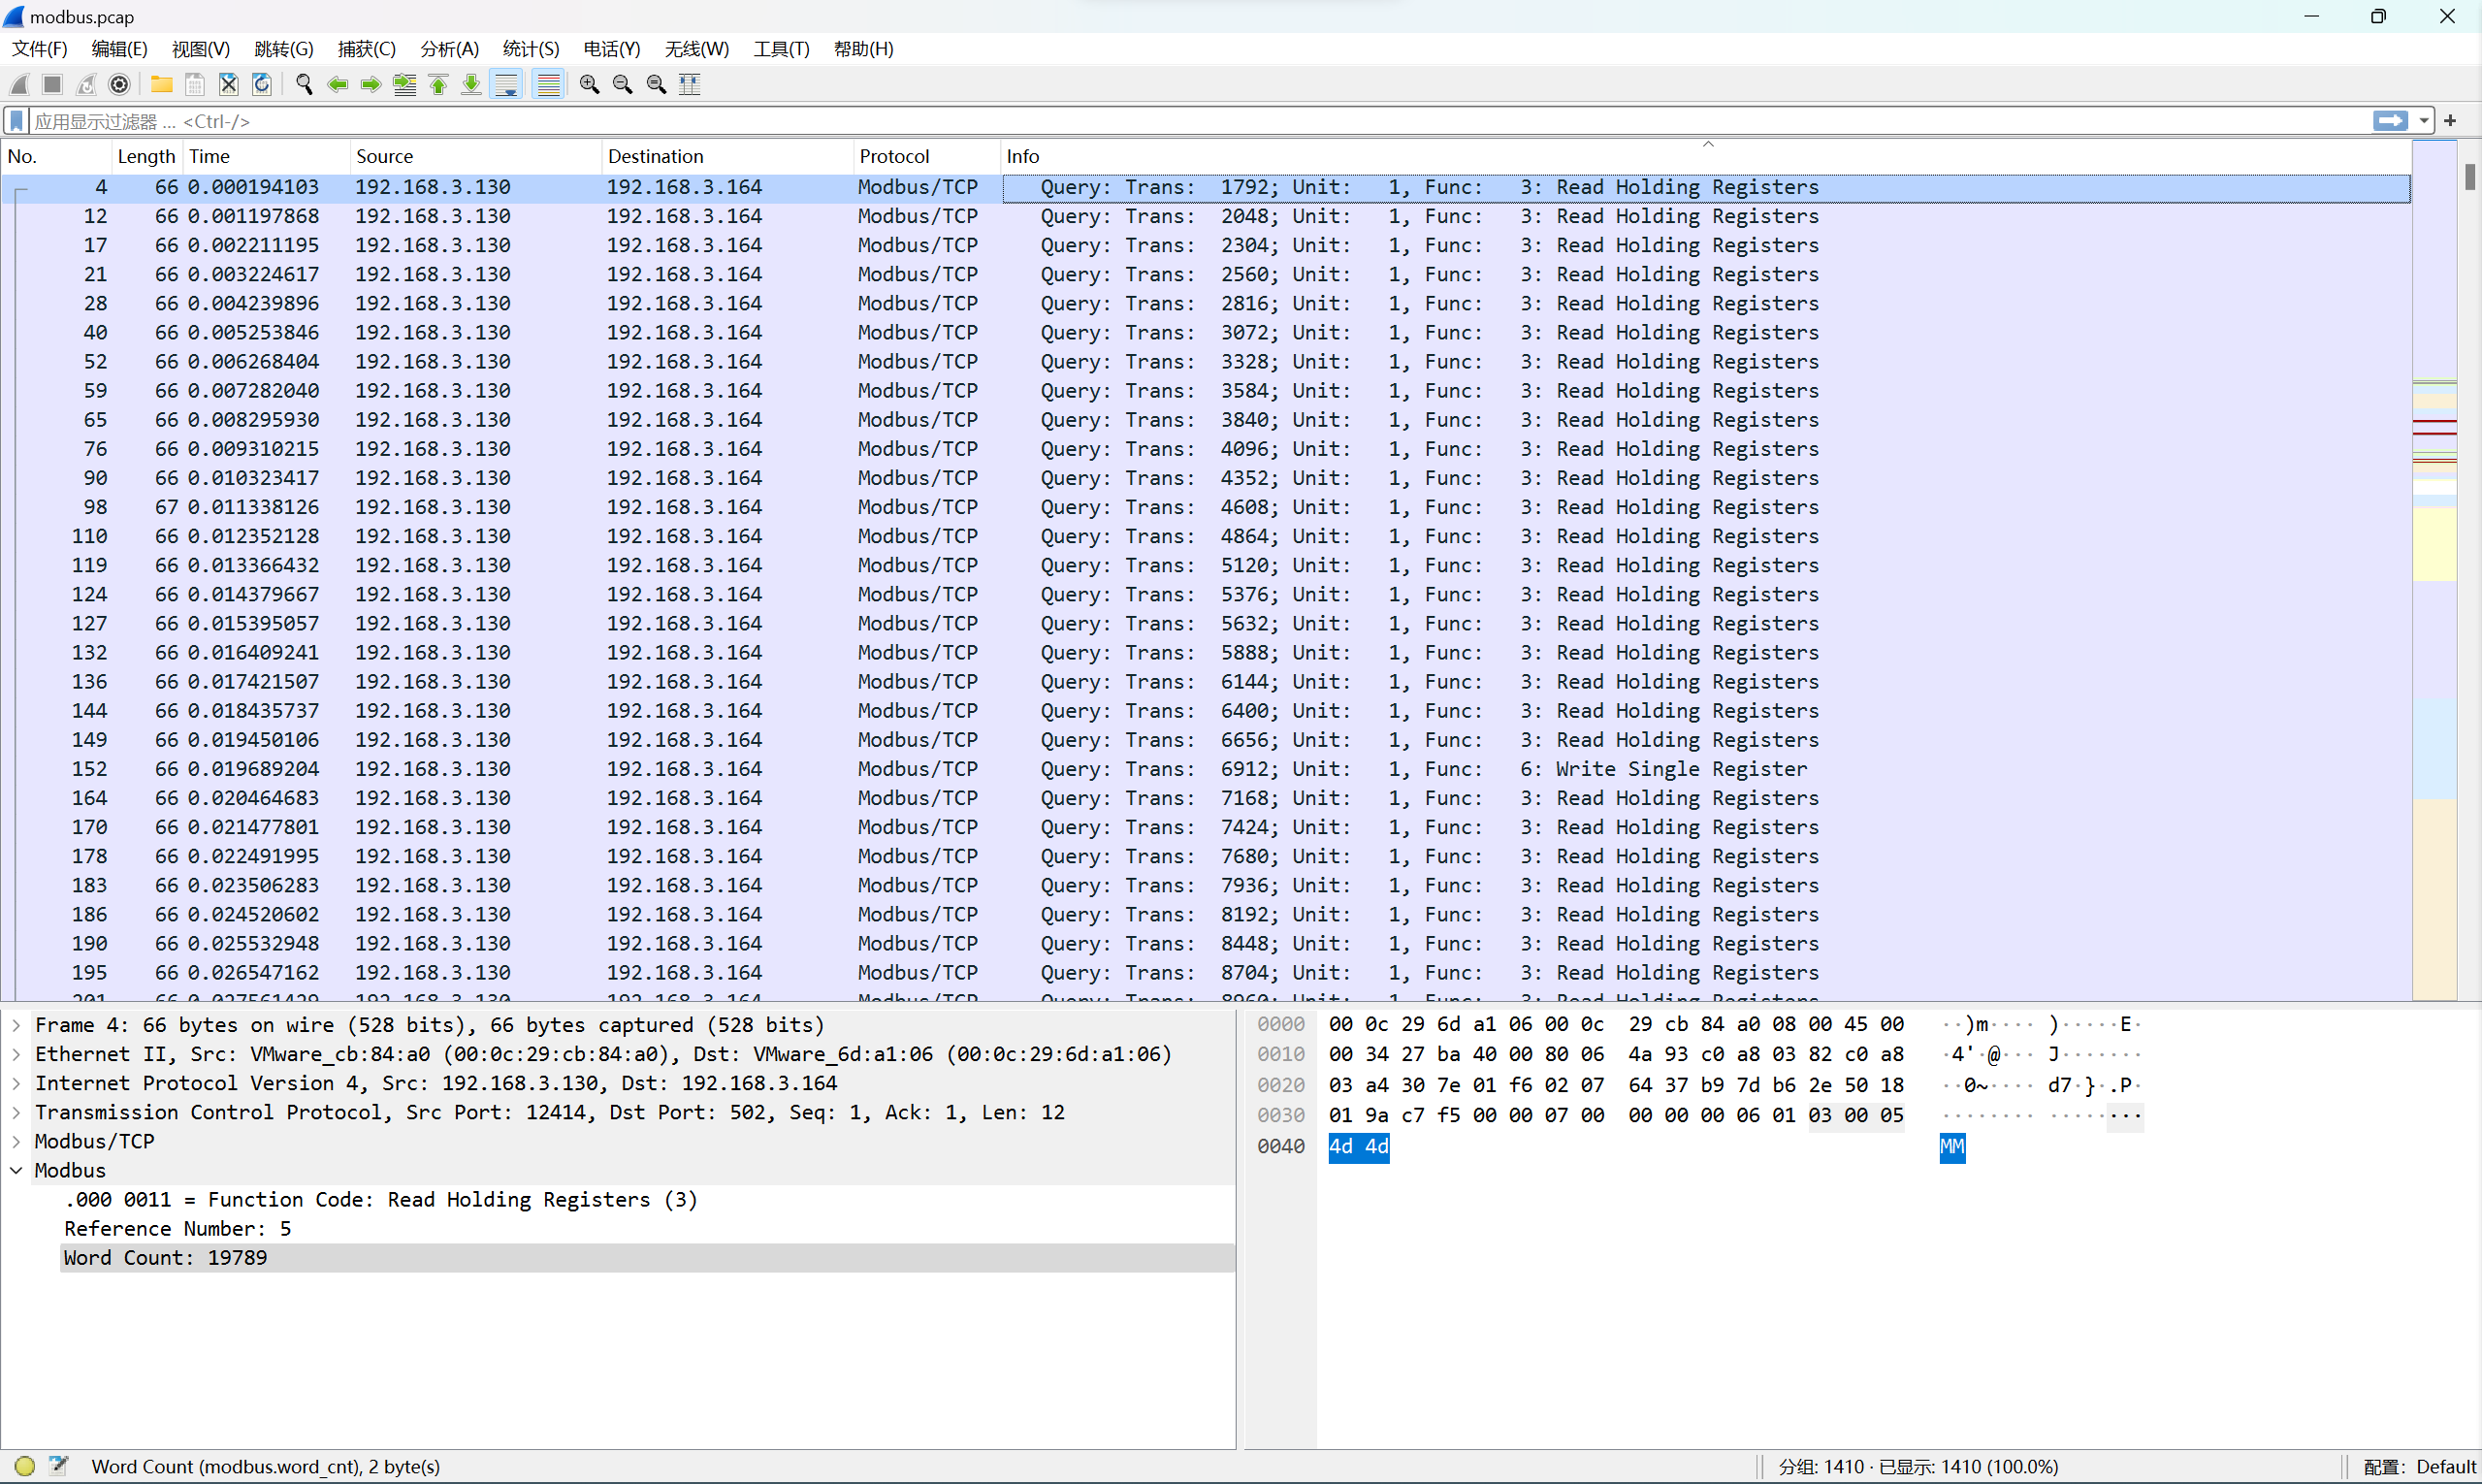Viewport: 2482px width, 1484px height.
Task: Collapse the Modbus tree node
Action: 16,1170
